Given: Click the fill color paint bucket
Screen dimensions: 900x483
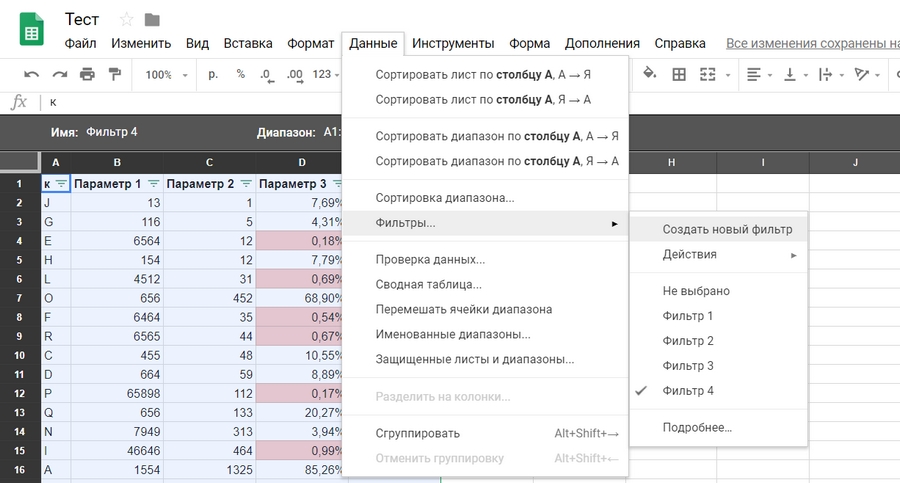Looking at the screenshot, I should [x=649, y=74].
